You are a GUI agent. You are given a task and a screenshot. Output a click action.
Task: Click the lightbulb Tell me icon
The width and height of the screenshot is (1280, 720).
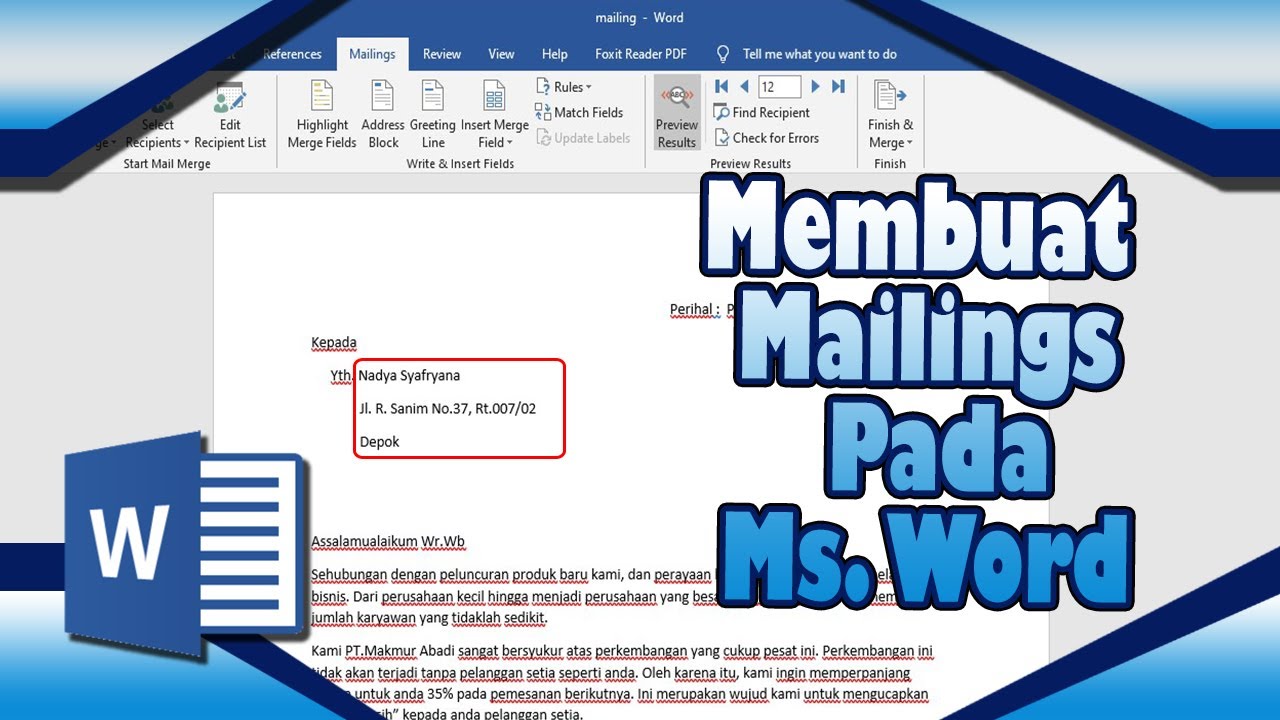[x=723, y=54]
